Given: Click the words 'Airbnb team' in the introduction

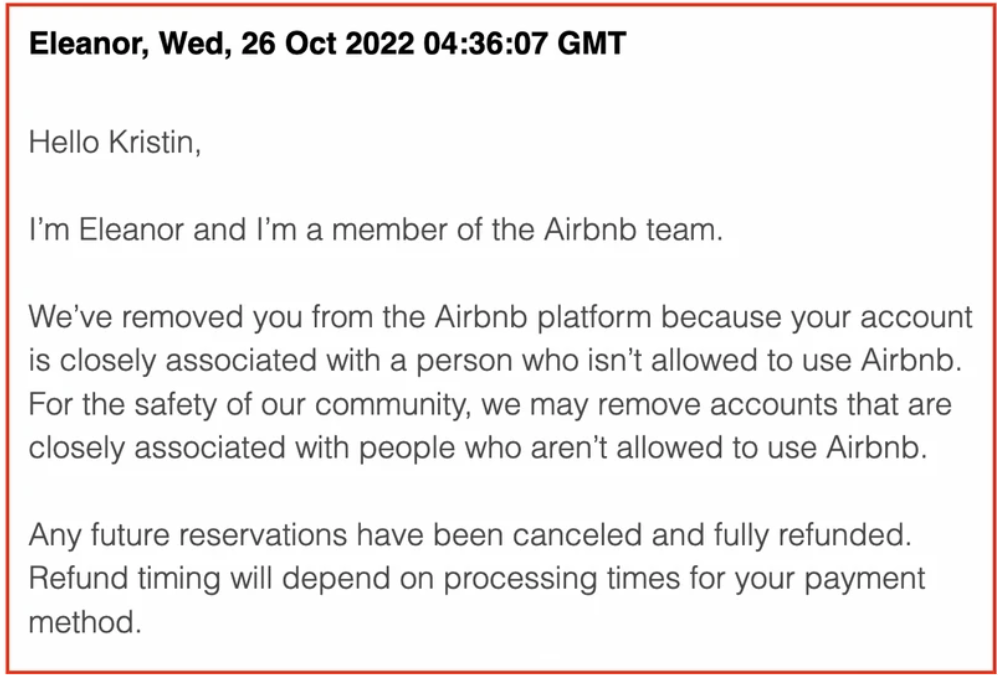Looking at the screenshot, I should [x=633, y=229].
